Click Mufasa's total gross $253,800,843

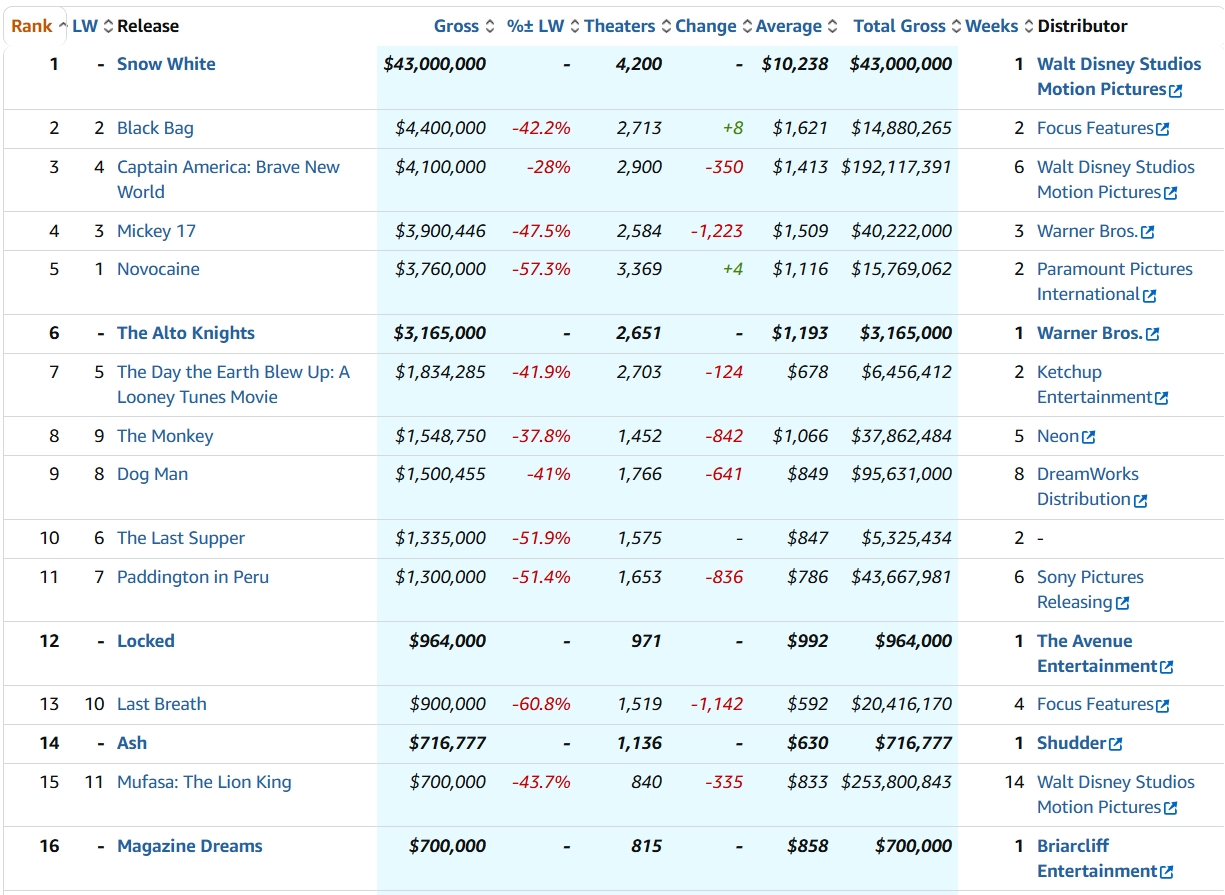click(x=897, y=782)
